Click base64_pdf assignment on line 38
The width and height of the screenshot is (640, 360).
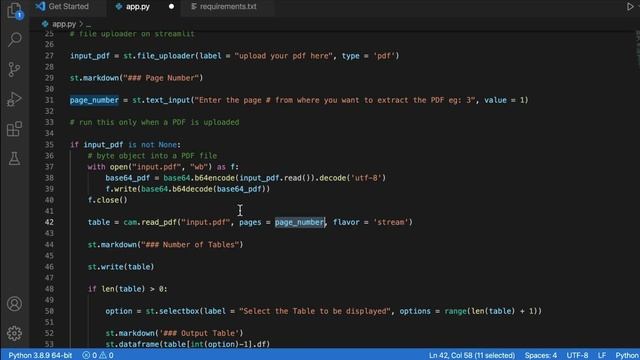point(127,178)
